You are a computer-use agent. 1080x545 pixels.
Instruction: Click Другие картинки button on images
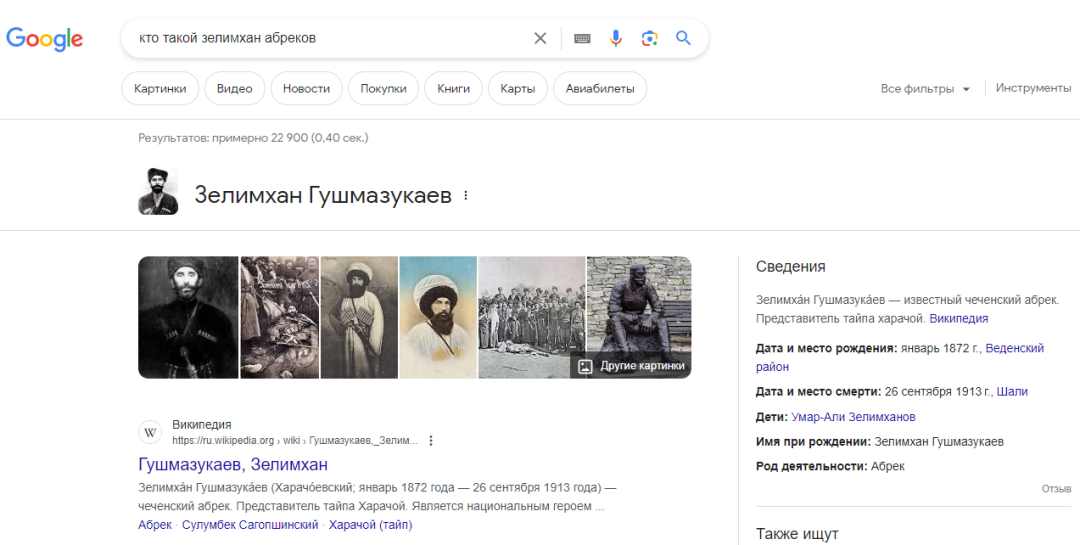click(632, 366)
